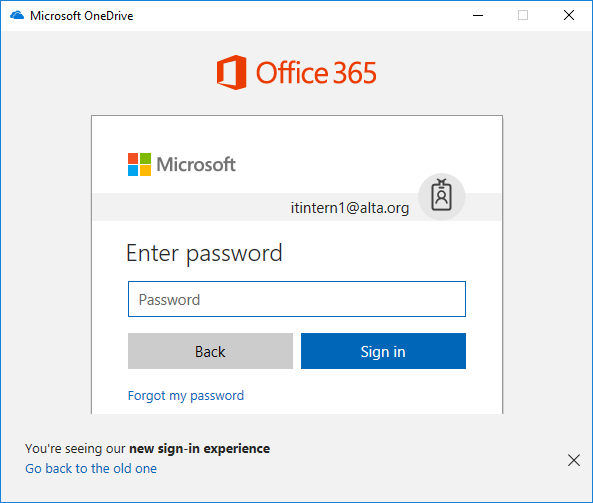The image size is (593, 503).
Task: Click the Microsoft wordmark text
Action: 196,165
